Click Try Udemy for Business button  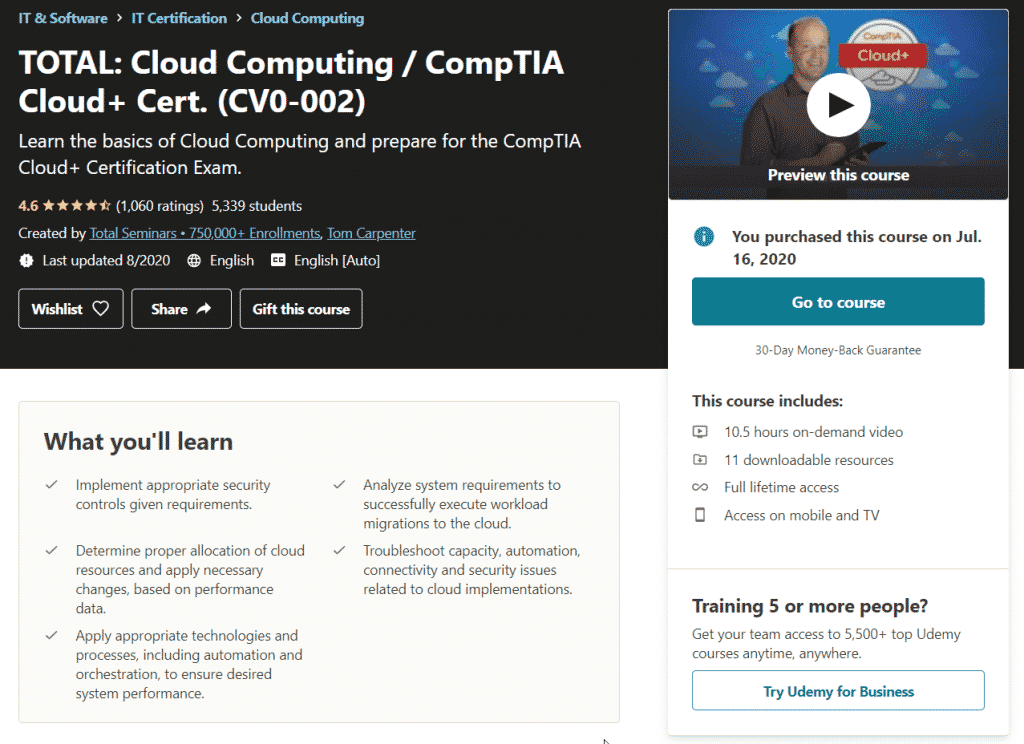(x=839, y=690)
